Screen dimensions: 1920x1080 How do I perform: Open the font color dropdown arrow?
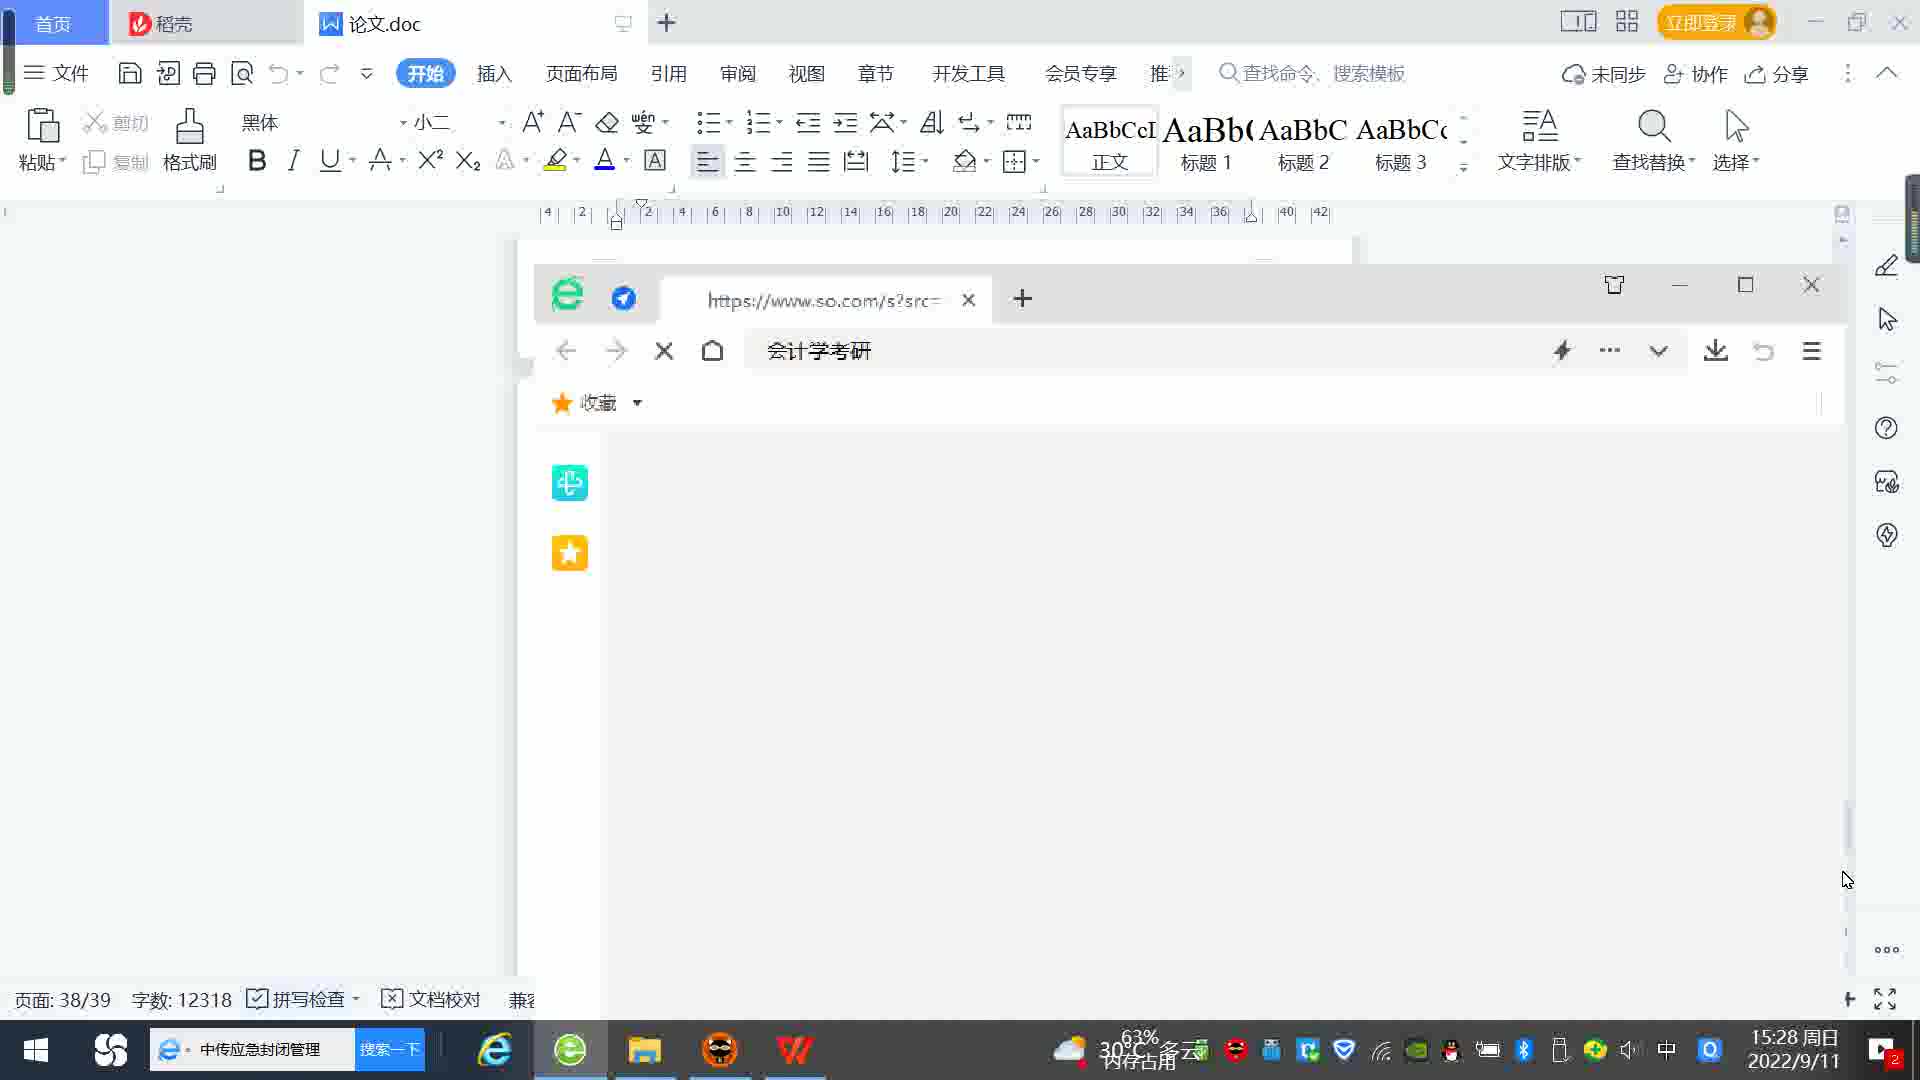click(627, 161)
